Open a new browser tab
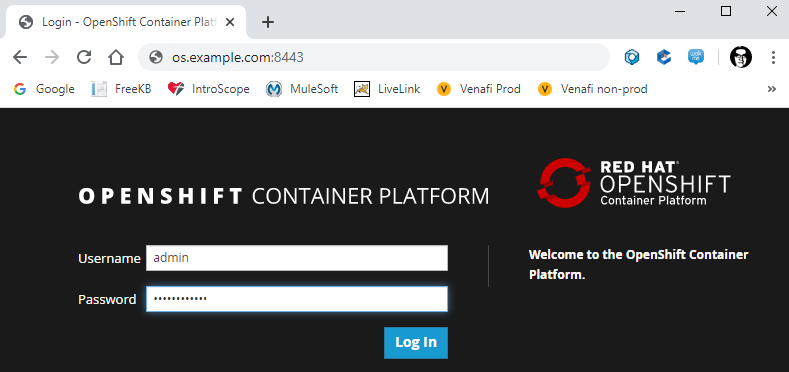The image size is (789, 372). click(x=268, y=22)
